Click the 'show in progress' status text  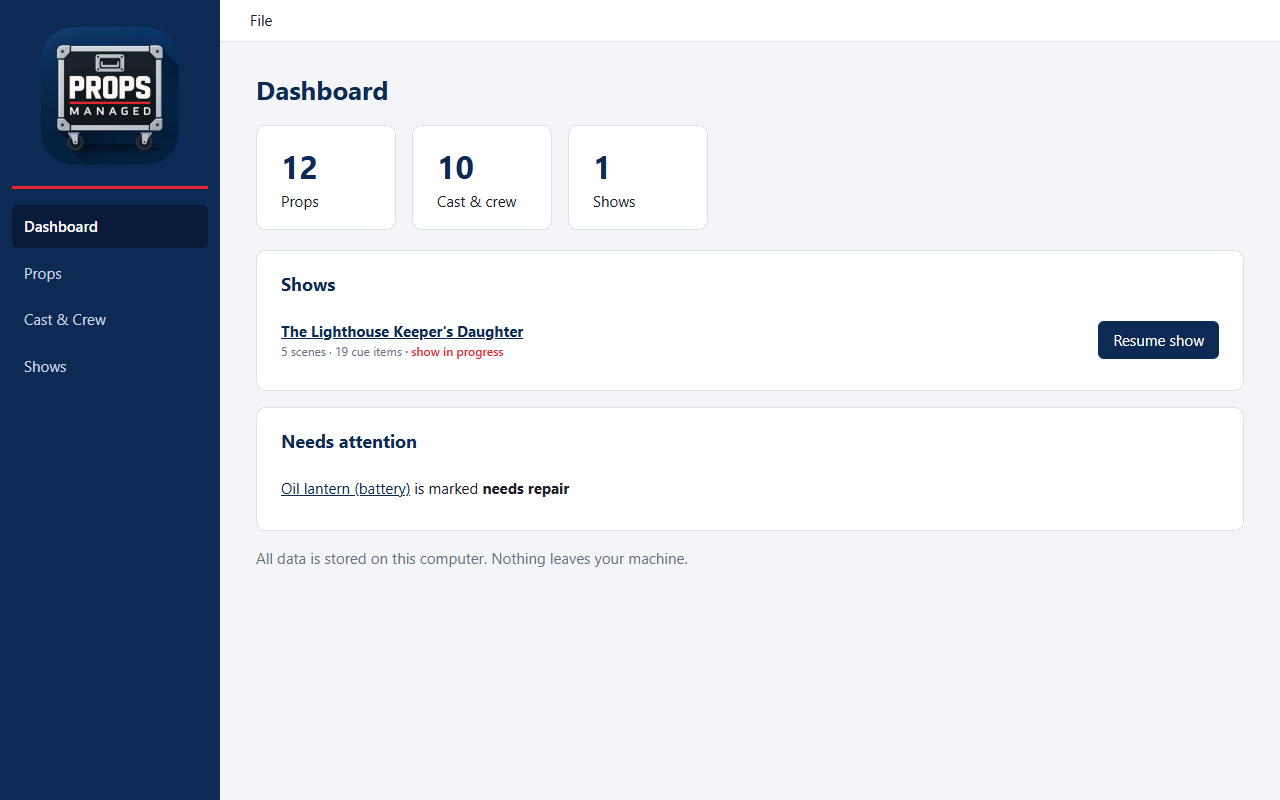(457, 352)
